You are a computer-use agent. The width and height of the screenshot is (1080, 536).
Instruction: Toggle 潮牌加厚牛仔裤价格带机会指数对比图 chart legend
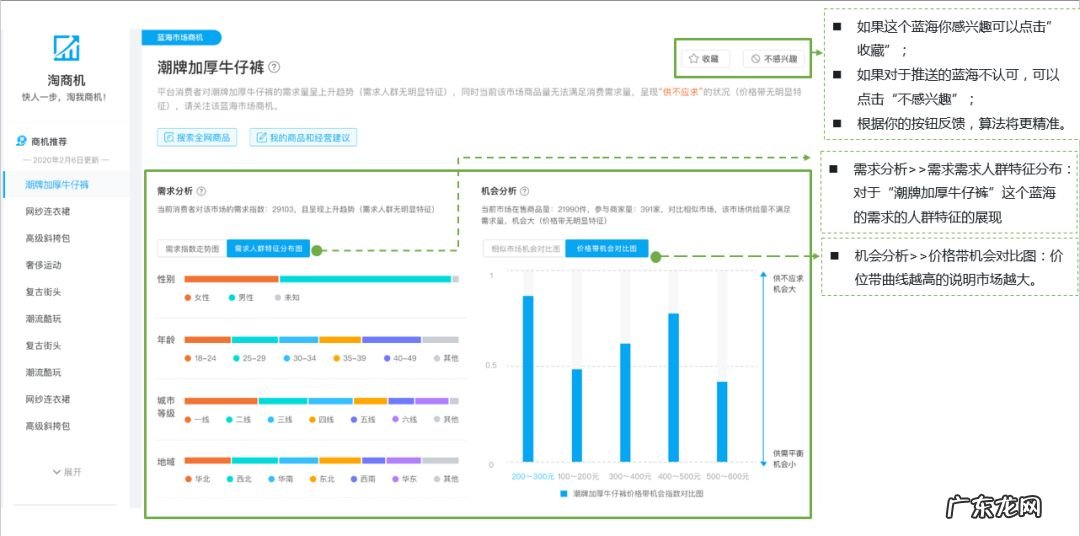[631, 494]
